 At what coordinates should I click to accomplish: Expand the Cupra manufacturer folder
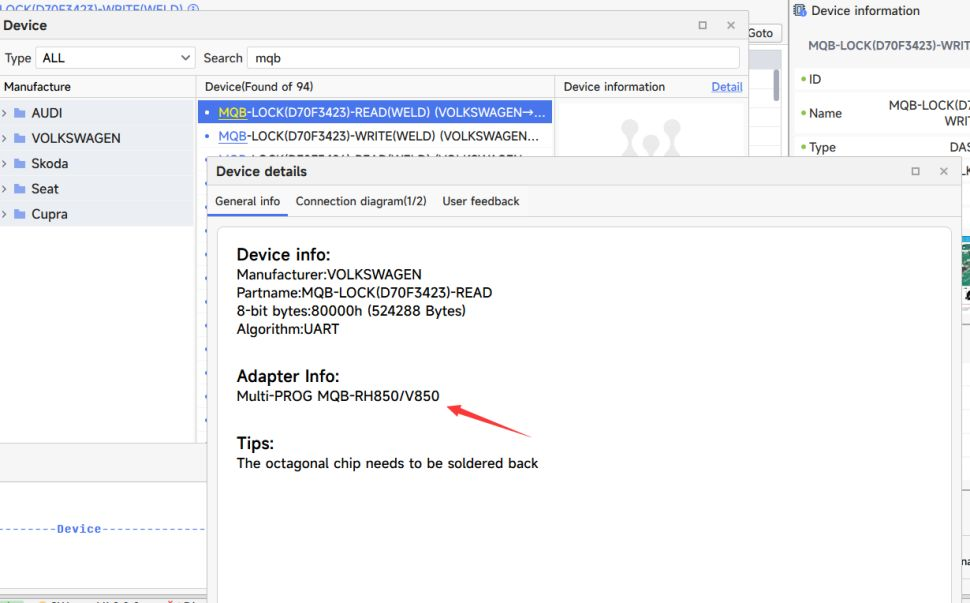click(x=4, y=215)
